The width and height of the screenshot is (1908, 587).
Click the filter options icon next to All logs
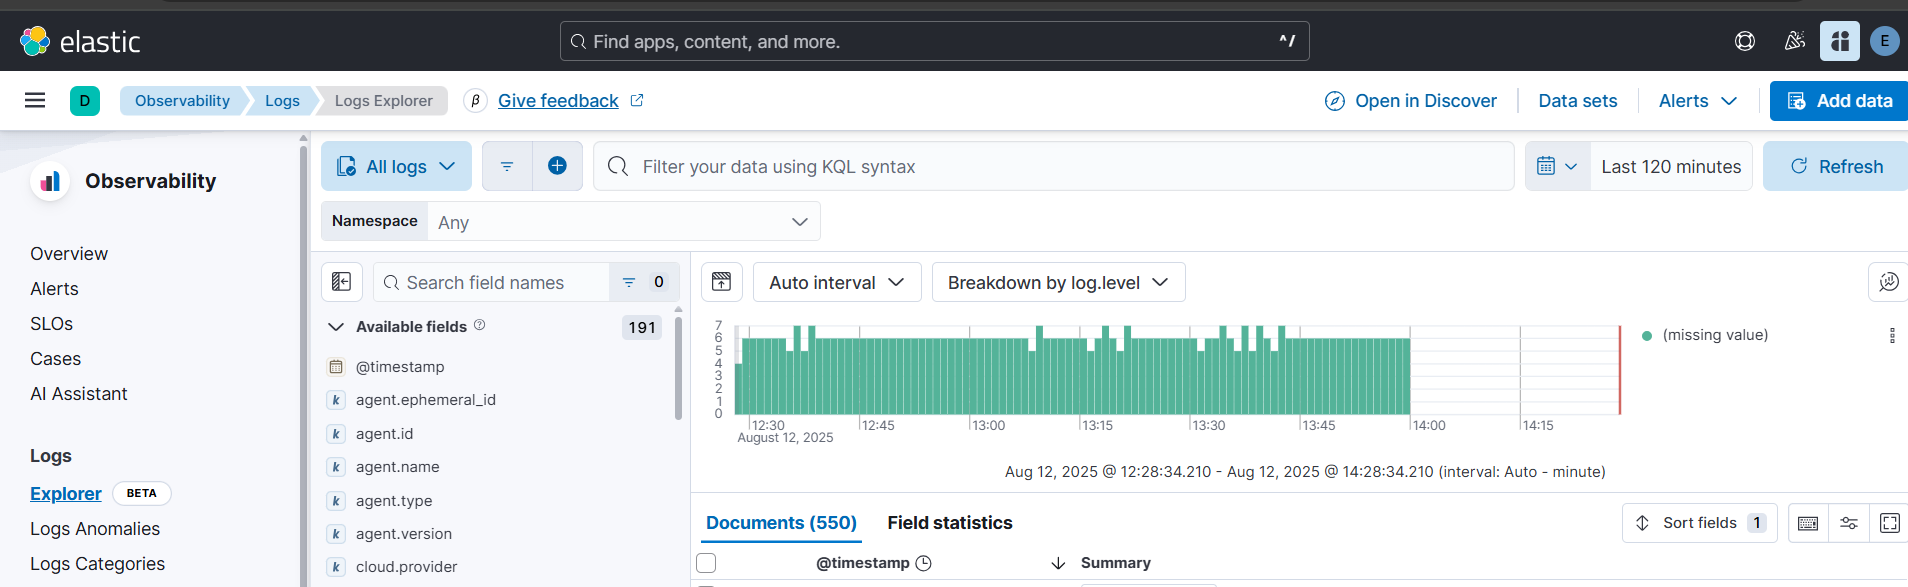coord(507,166)
